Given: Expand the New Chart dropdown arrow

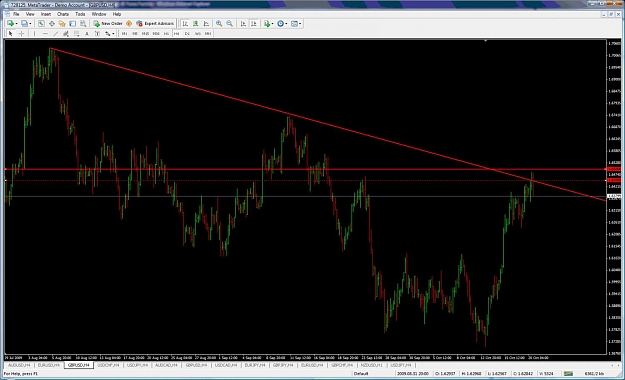Looking at the screenshot, I should [16, 24].
